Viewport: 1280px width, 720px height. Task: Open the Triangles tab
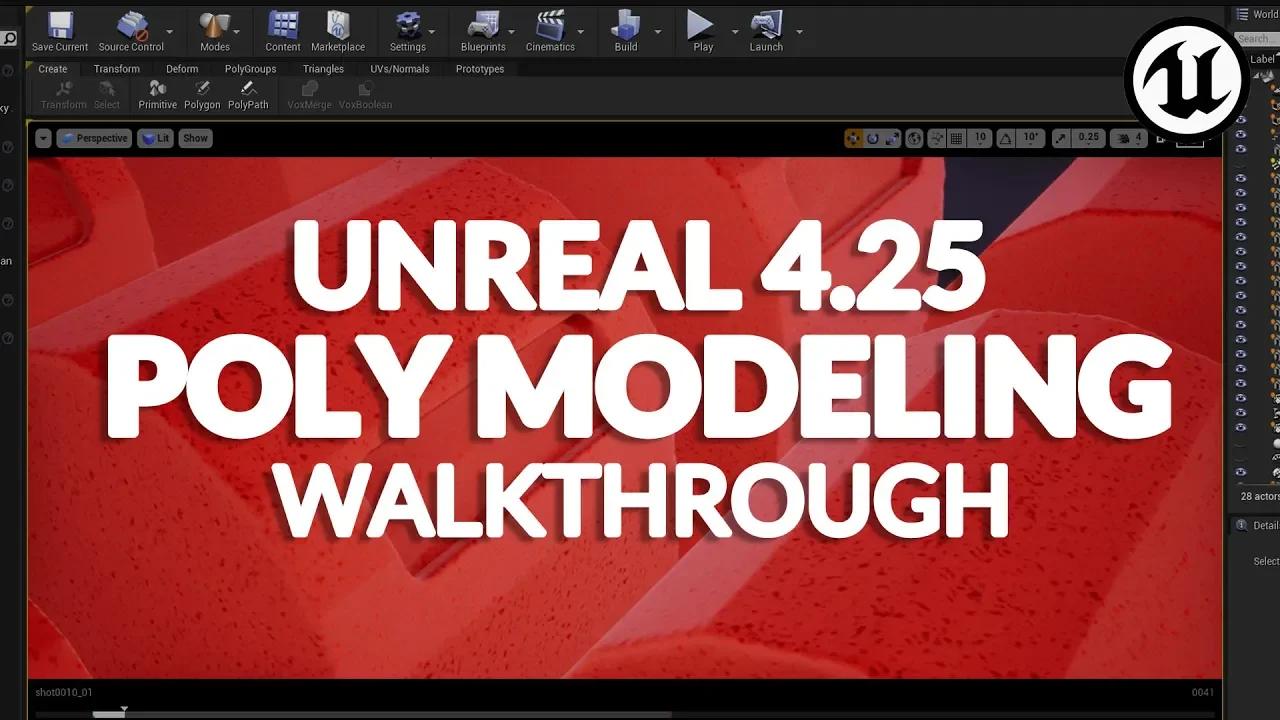[323, 69]
